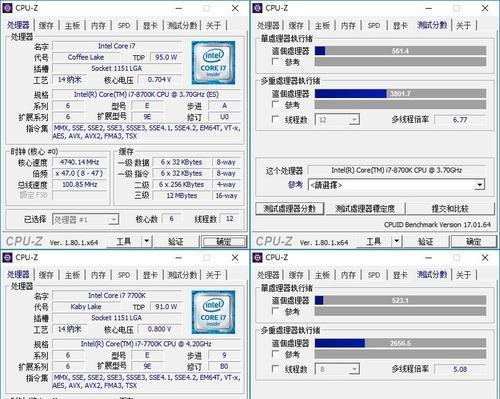Viewport: 500px width, 399px height.
Task: Tick the 线程数 checkbox in bottom-right window
Action: point(275,369)
